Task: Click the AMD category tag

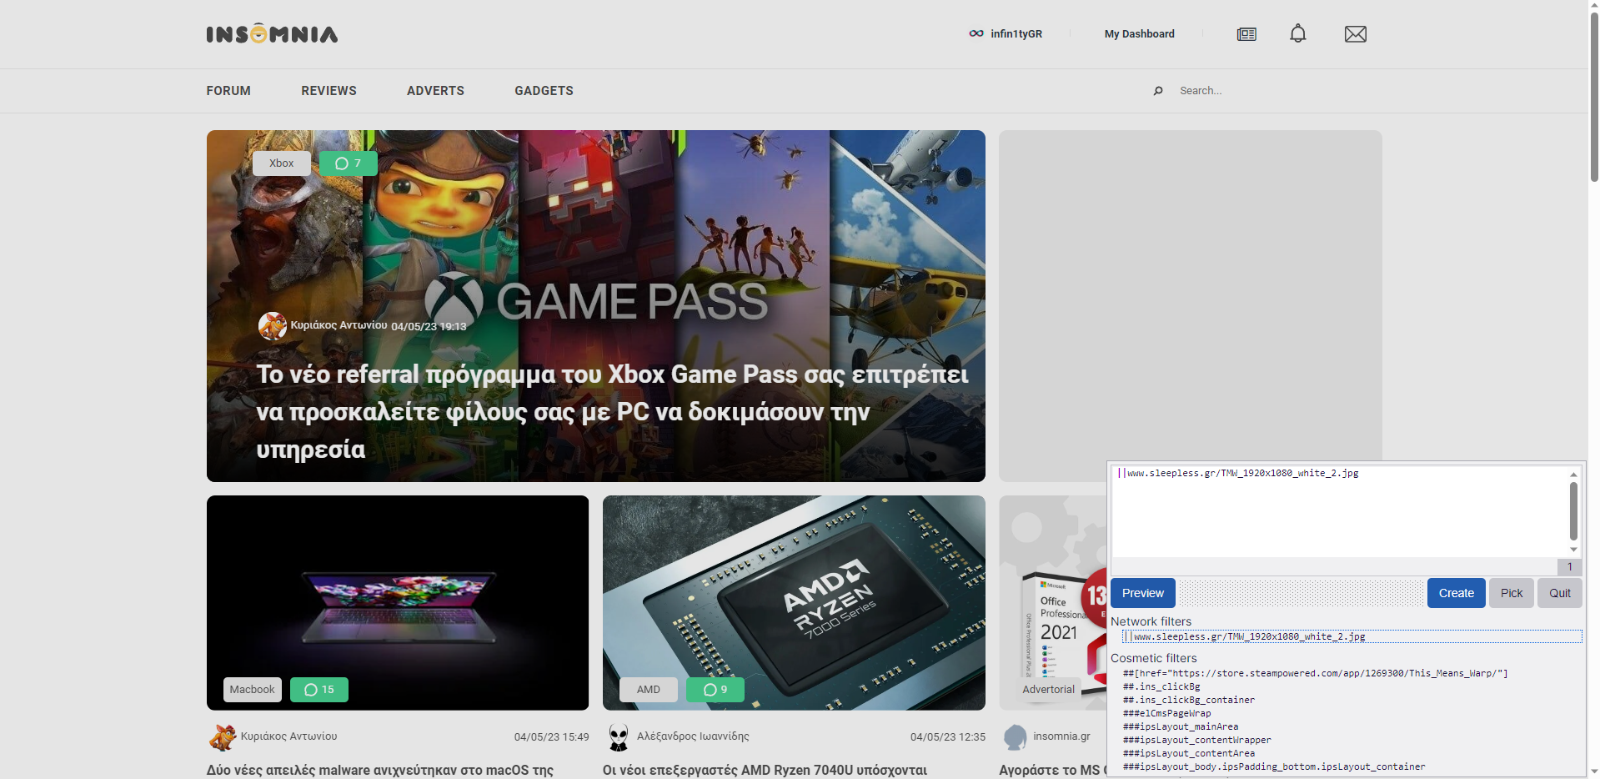Action: coord(648,690)
